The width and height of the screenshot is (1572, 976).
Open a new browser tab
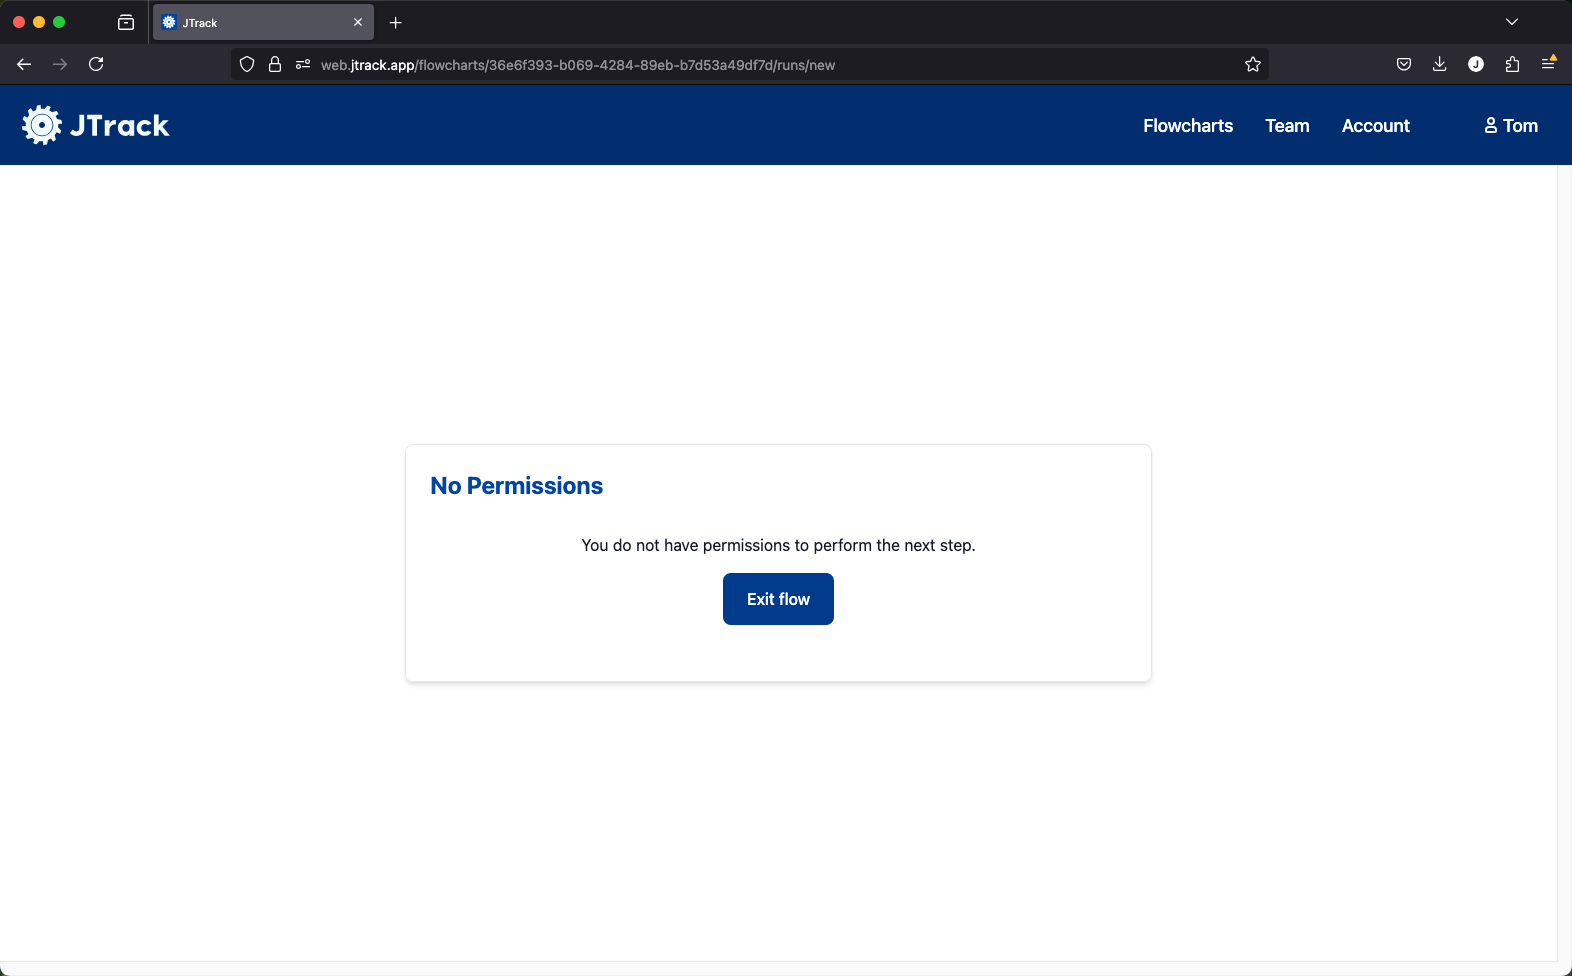[x=396, y=22]
